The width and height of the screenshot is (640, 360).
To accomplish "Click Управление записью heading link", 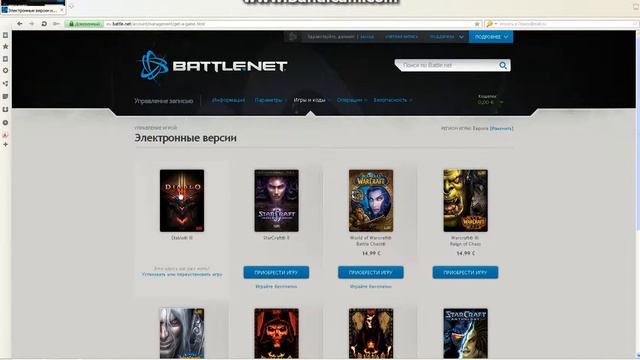I will tap(164, 101).
